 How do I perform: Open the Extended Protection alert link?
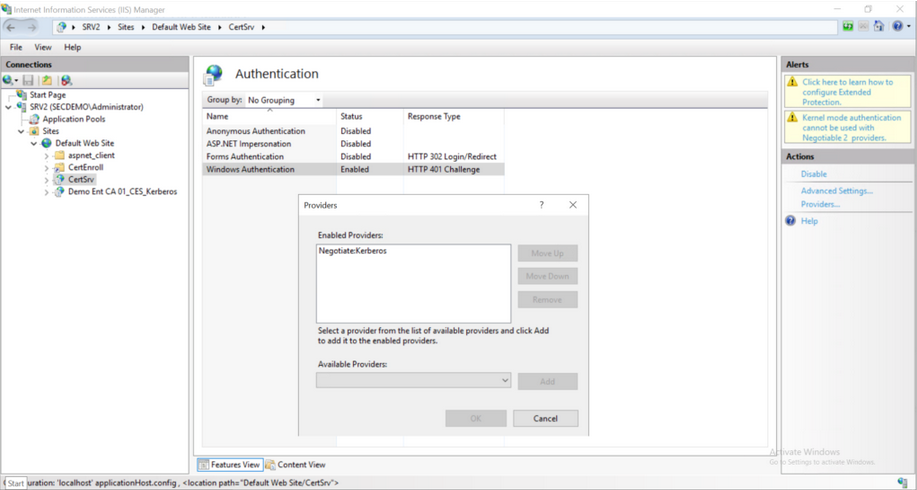(x=847, y=92)
